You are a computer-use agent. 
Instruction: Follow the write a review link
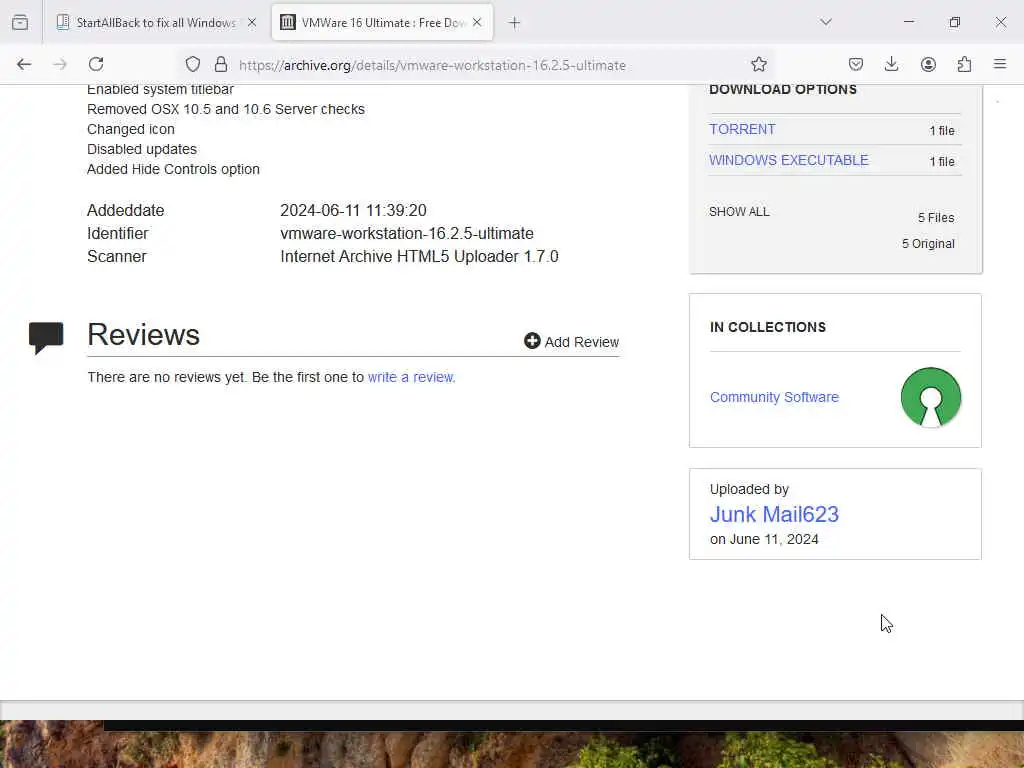click(x=411, y=377)
